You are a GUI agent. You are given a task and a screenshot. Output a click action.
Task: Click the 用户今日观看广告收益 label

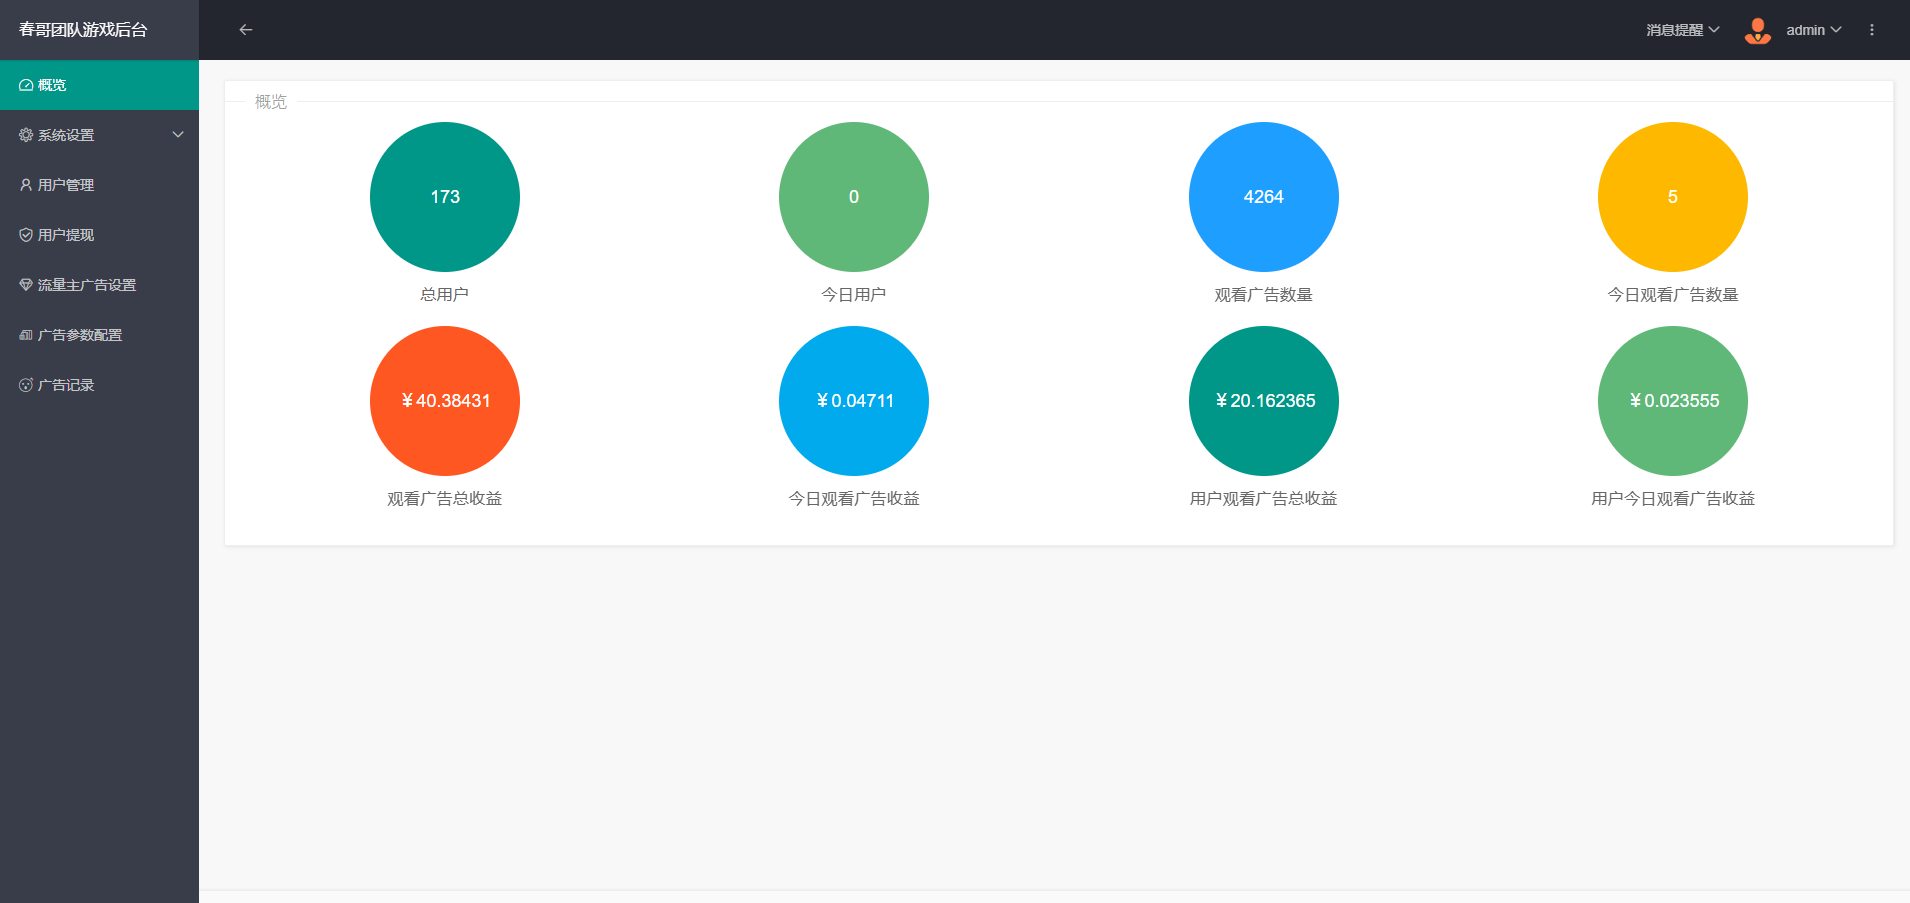(1673, 499)
